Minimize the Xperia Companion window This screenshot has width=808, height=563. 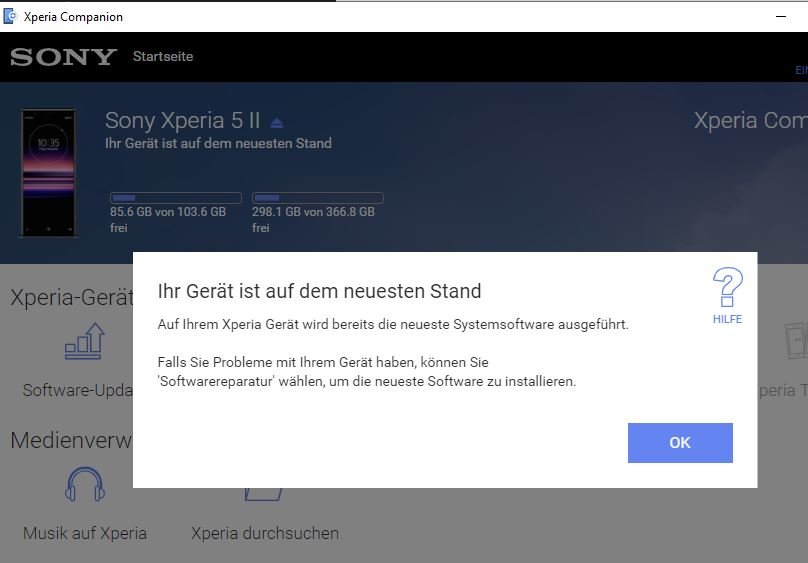click(x=781, y=16)
